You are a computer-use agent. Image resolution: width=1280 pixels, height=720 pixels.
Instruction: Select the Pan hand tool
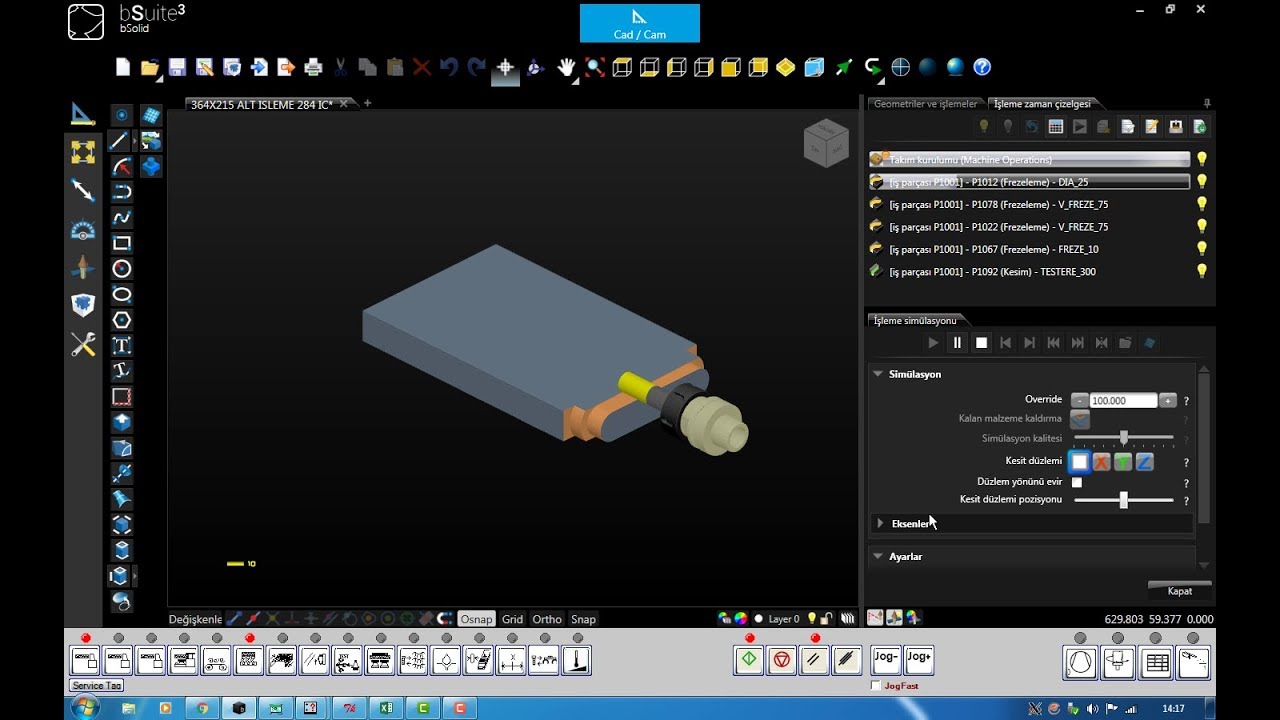(567, 67)
